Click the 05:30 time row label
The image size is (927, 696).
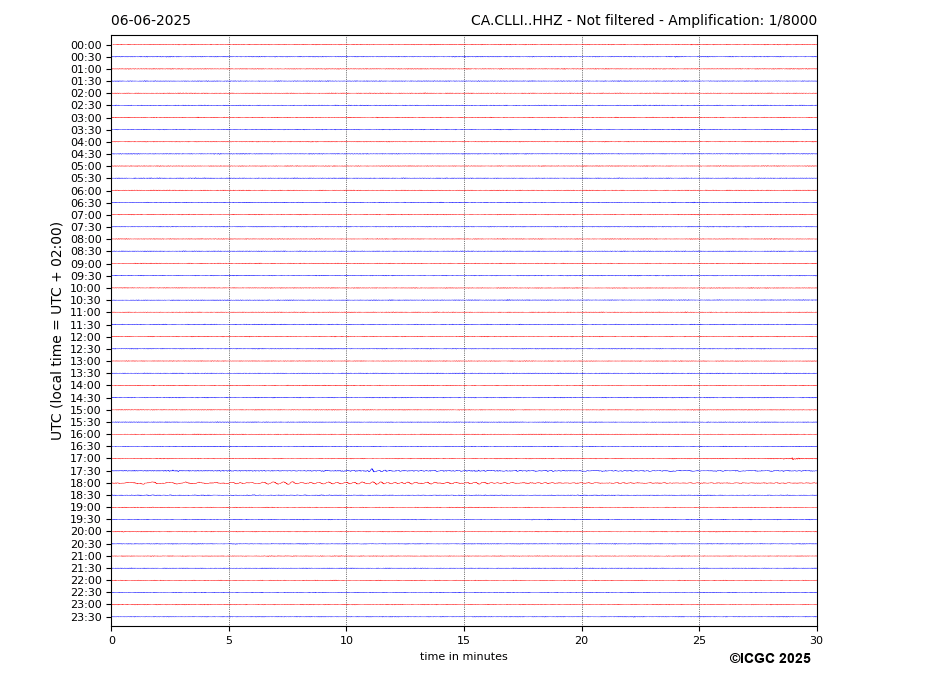point(86,179)
